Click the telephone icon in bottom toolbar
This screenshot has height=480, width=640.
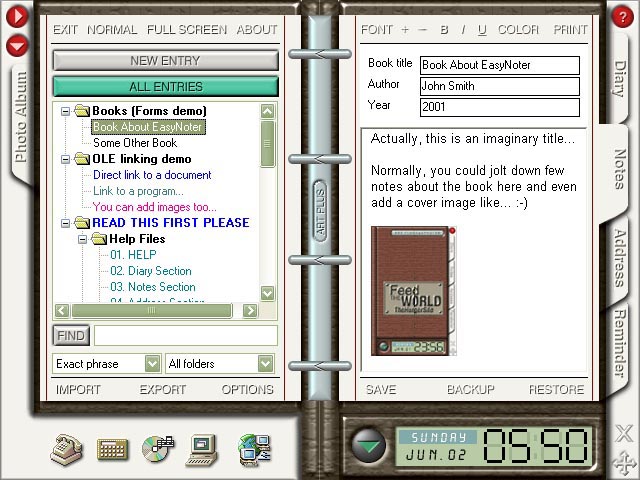pyautogui.click(x=67, y=449)
